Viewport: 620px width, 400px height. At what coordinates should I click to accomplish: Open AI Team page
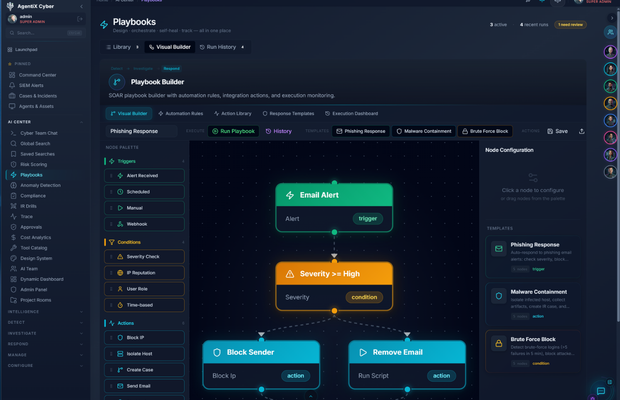[29, 269]
